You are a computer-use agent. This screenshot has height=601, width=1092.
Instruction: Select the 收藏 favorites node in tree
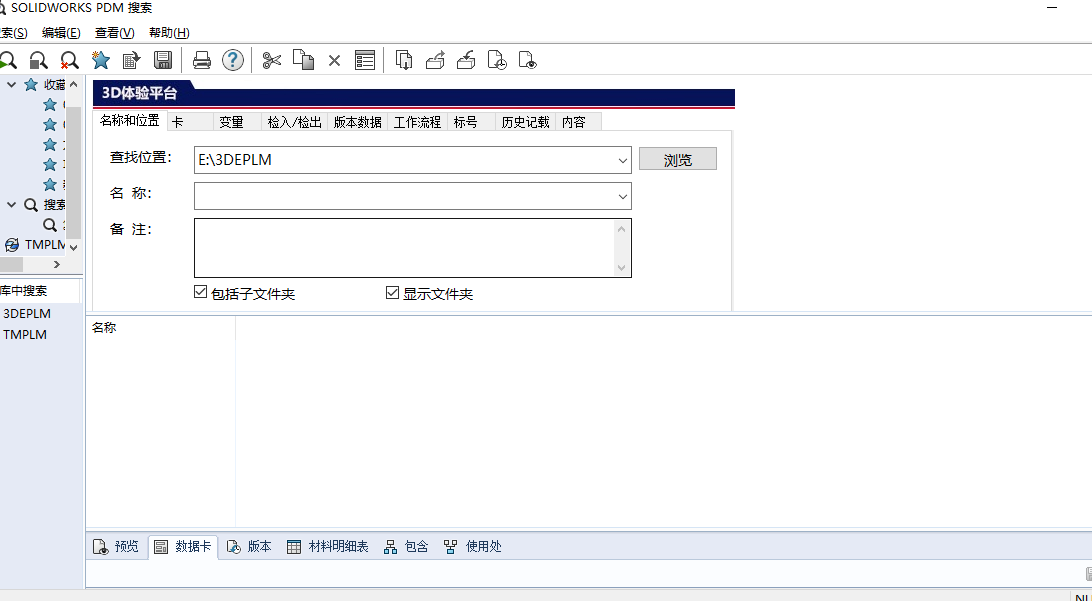[x=55, y=85]
